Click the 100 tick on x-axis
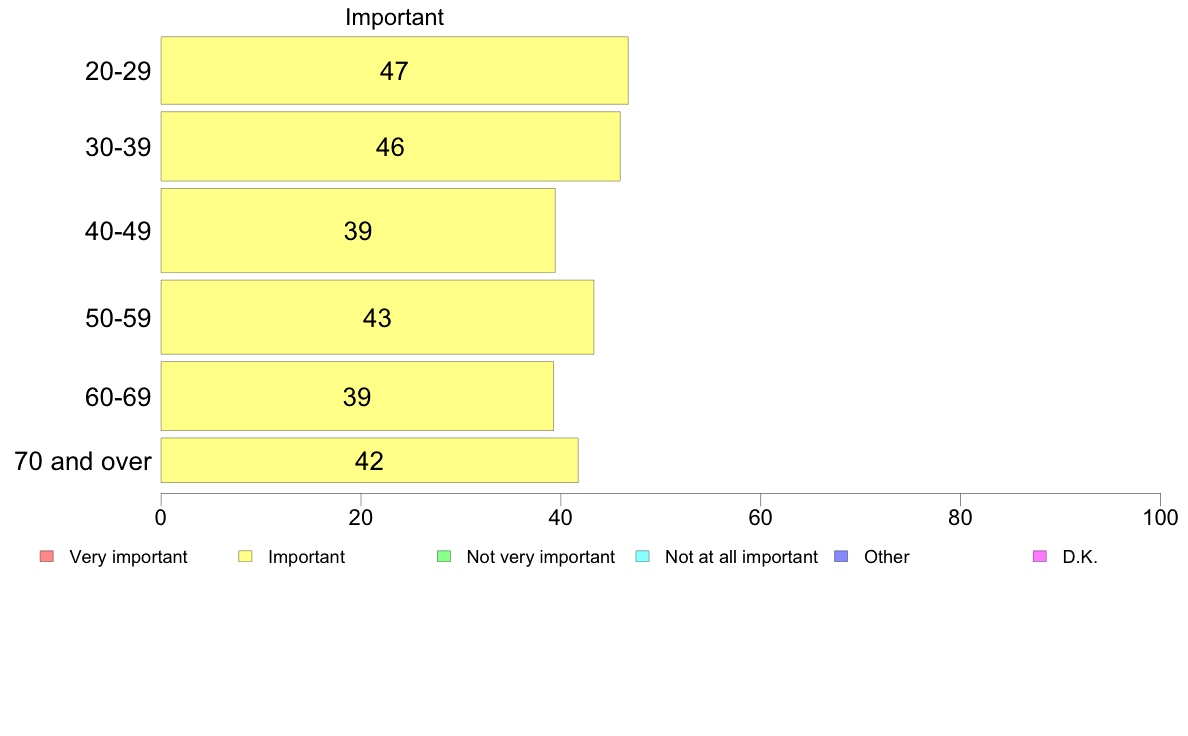1188x736 pixels. 1160,518
